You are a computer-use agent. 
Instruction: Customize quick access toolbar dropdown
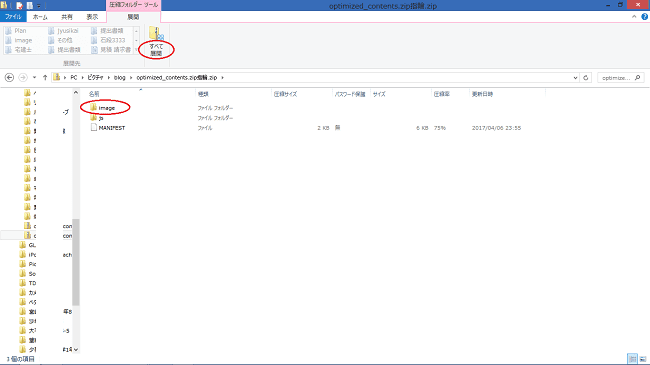tap(39, 6)
